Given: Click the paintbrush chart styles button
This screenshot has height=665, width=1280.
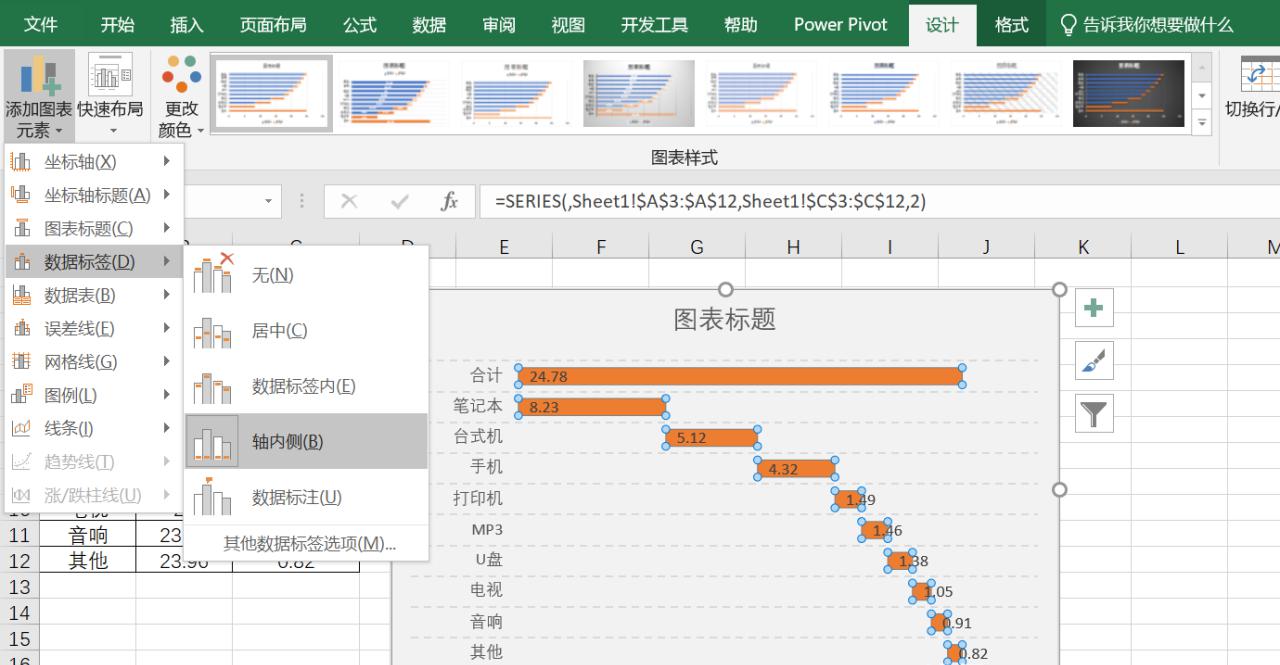Looking at the screenshot, I should tap(1094, 360).
